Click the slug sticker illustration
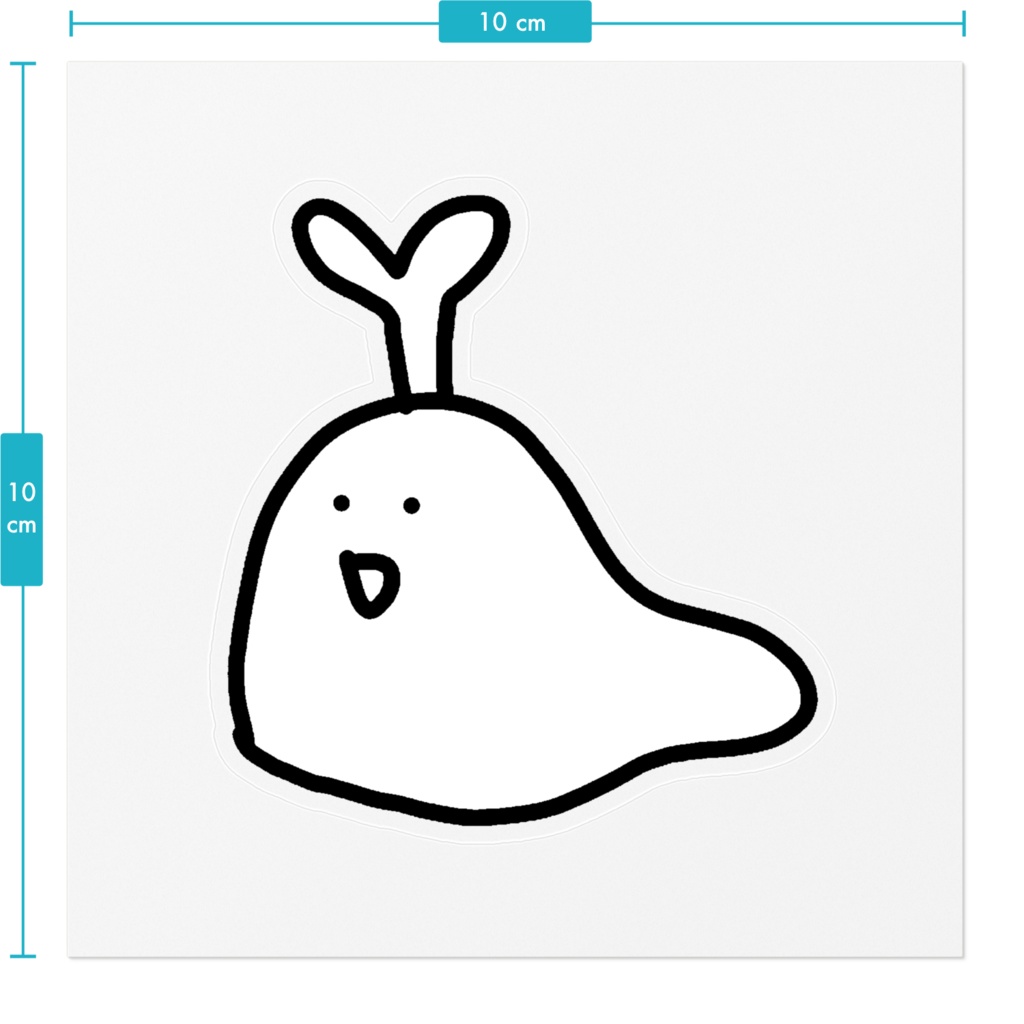Viewport: 1024px width, 1024px height. [x=522, y=510]
